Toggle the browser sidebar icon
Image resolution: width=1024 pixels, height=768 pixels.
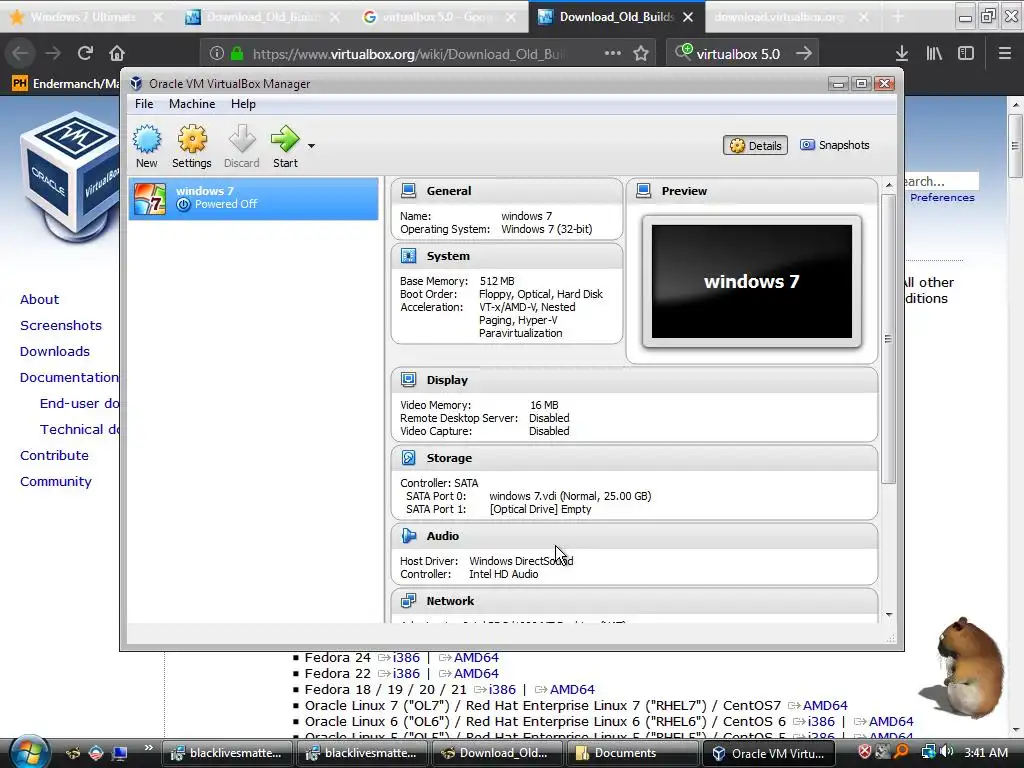coord(966,54)
